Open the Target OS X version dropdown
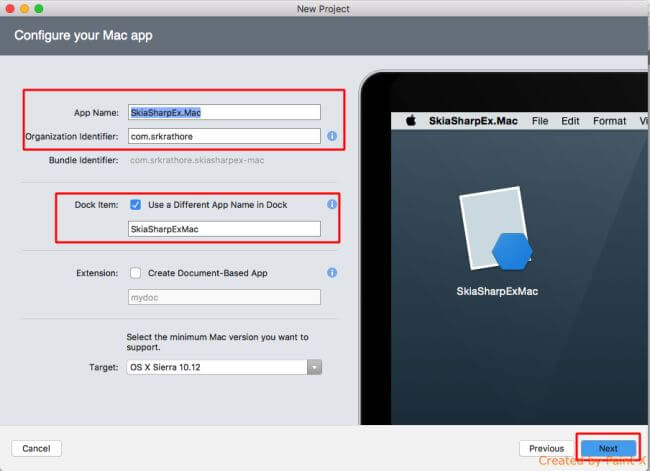 (224, 367)
